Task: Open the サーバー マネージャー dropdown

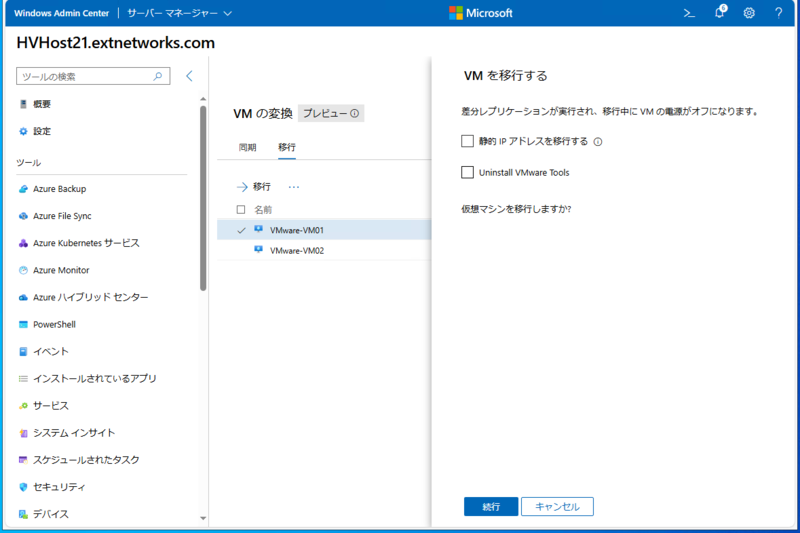Action: tap(180, 13)
